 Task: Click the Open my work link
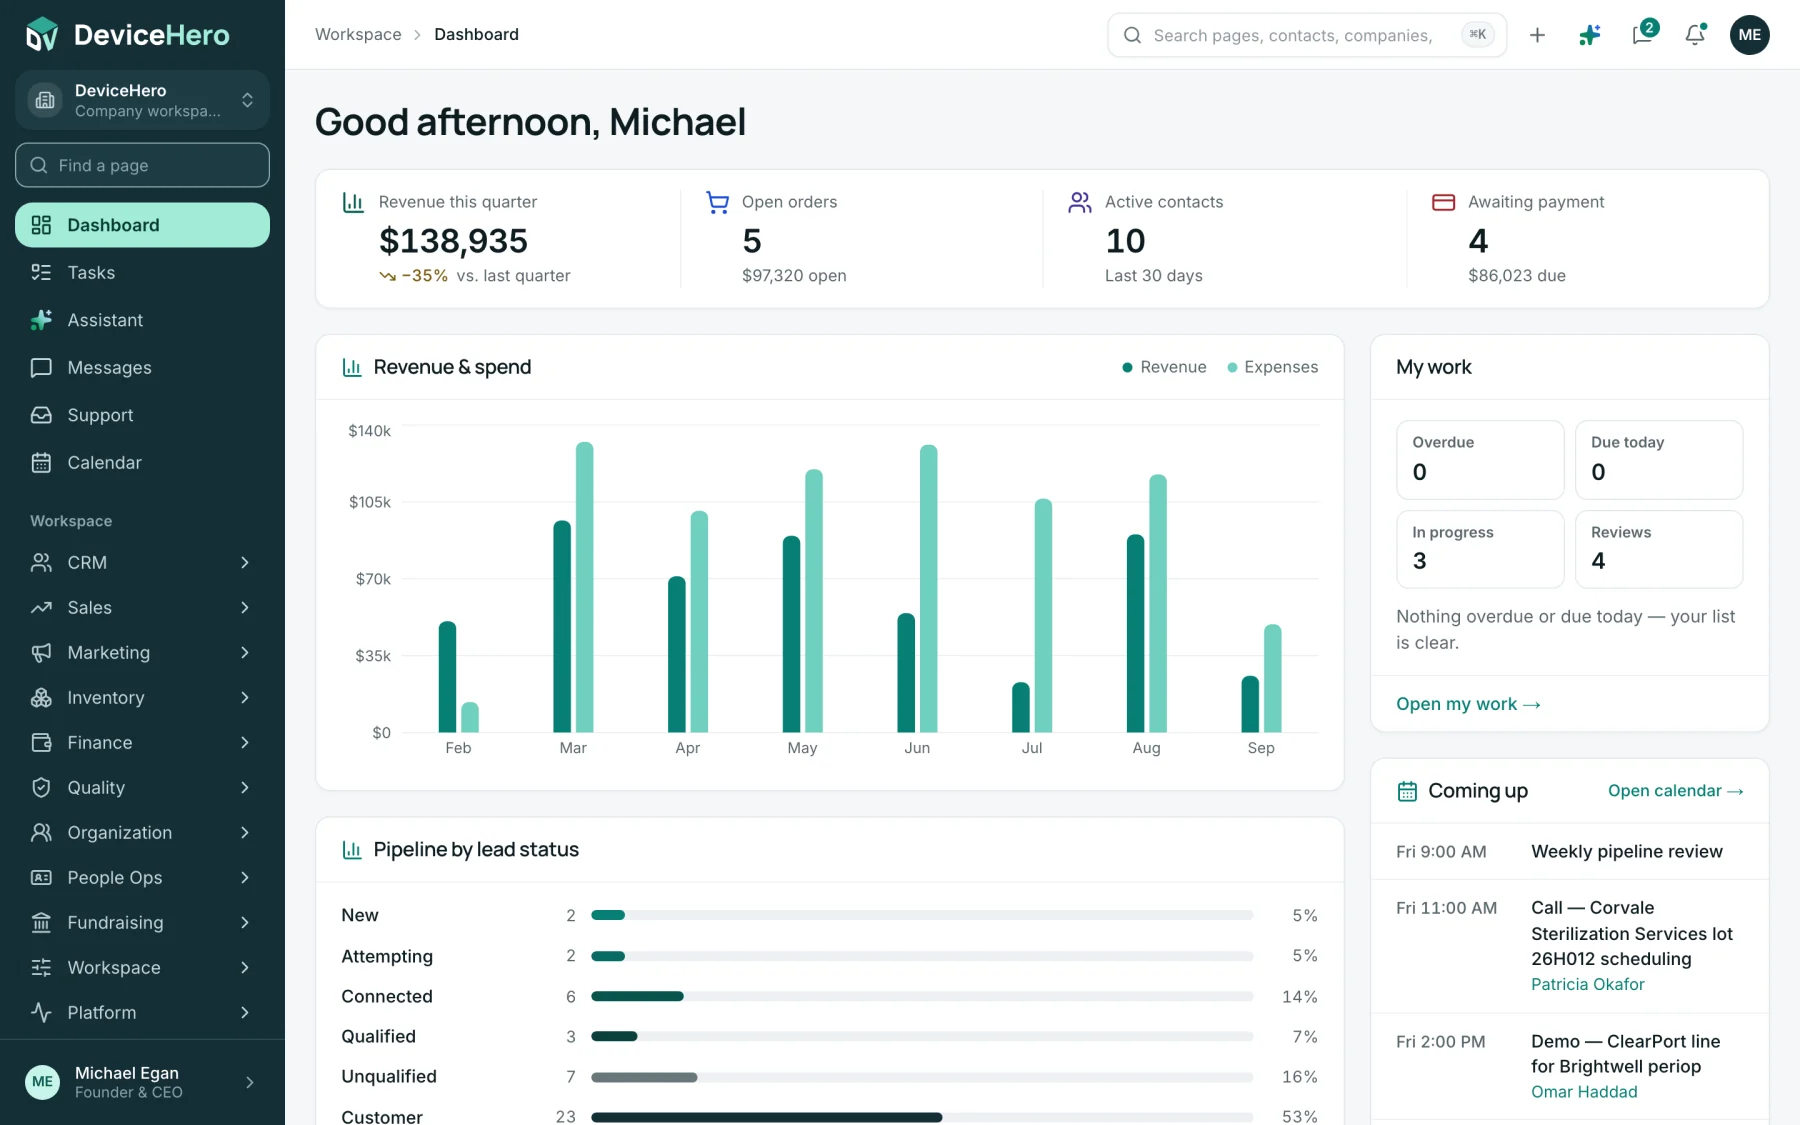(1468, 704)
